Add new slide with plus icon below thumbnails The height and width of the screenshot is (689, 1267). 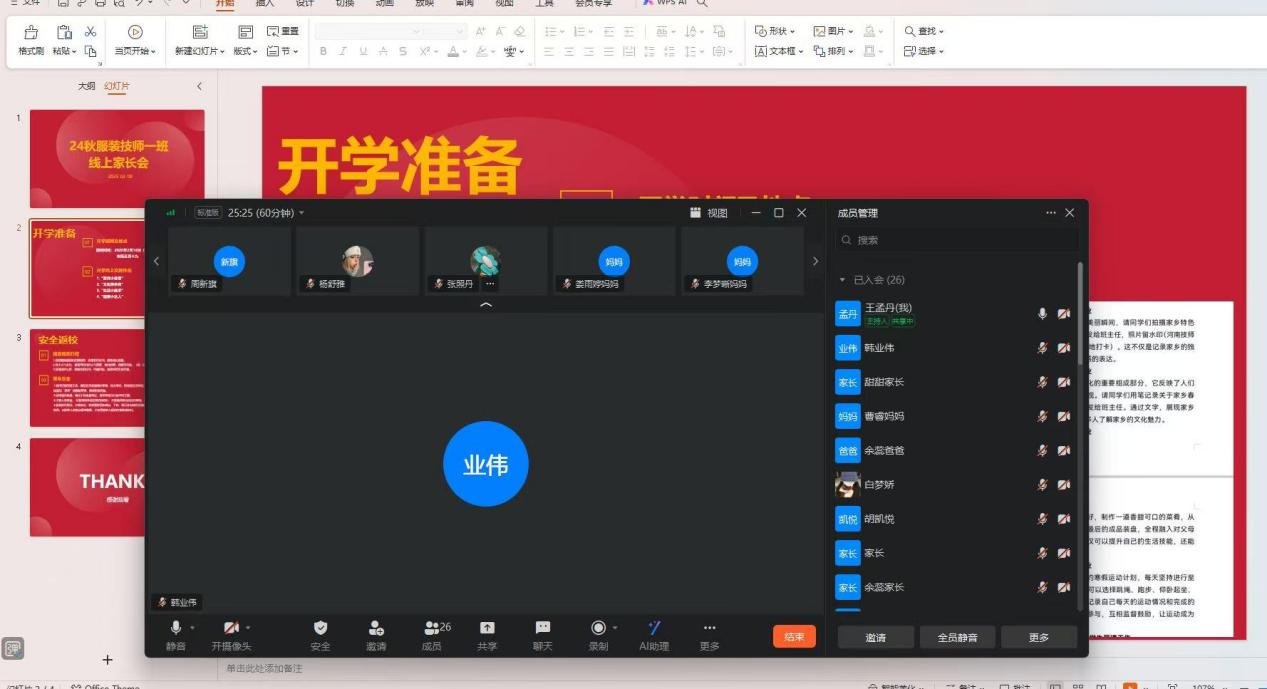click(x=108, y=660)
